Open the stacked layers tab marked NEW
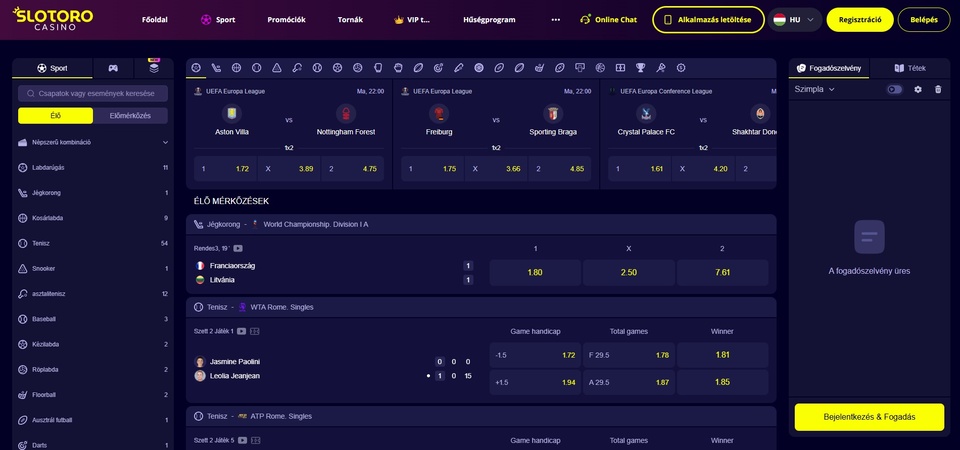Viewport: 960px width, 450px height. tap(154, 67)
